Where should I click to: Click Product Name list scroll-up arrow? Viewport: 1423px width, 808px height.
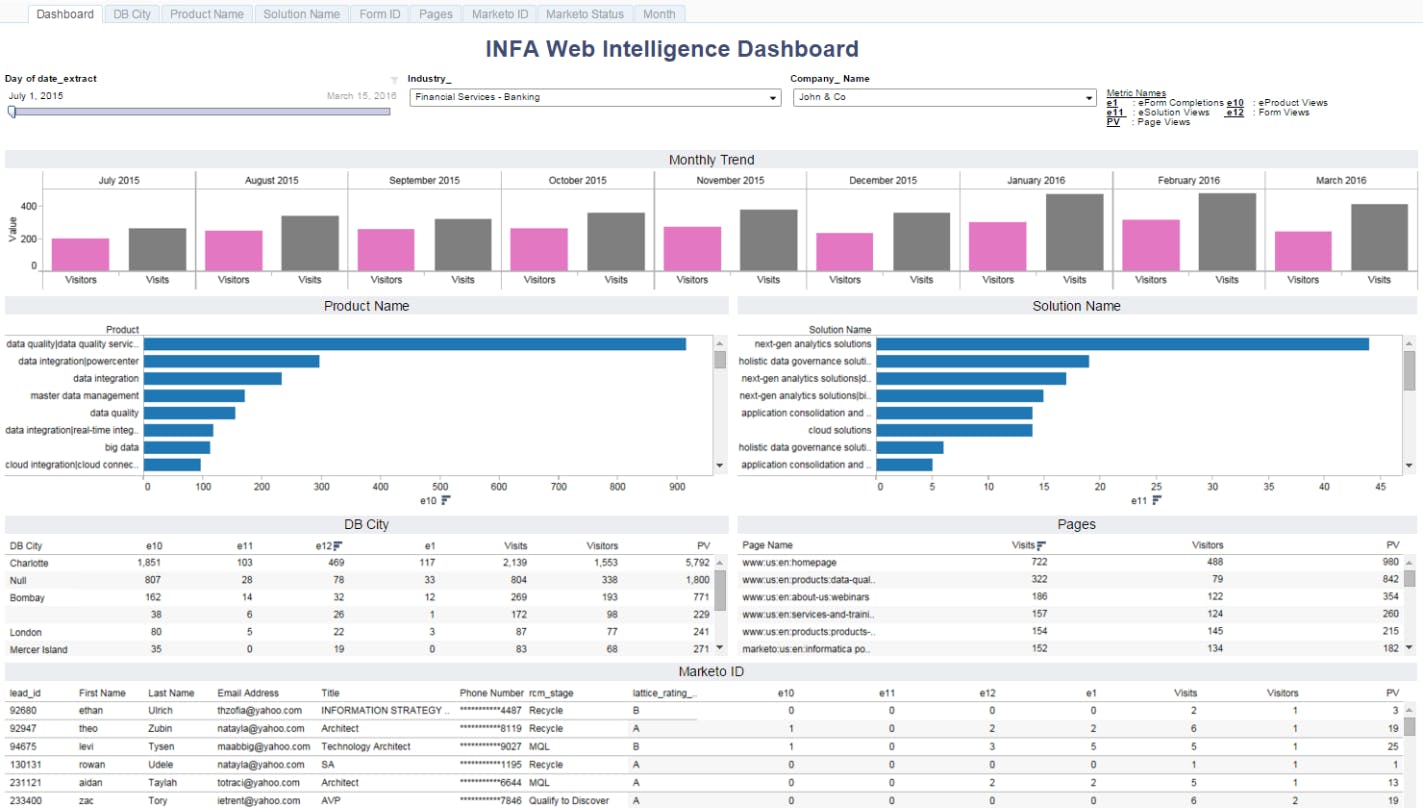tap(719, 344)
